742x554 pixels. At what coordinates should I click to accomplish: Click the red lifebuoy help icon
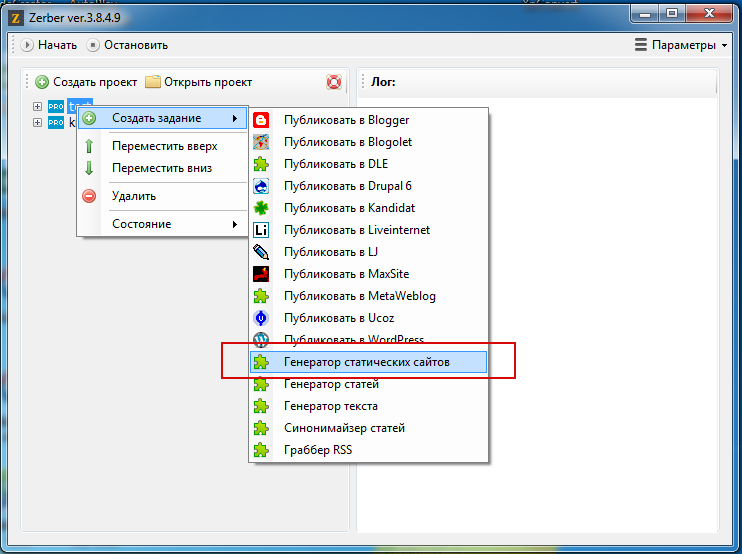pos(334,82)
